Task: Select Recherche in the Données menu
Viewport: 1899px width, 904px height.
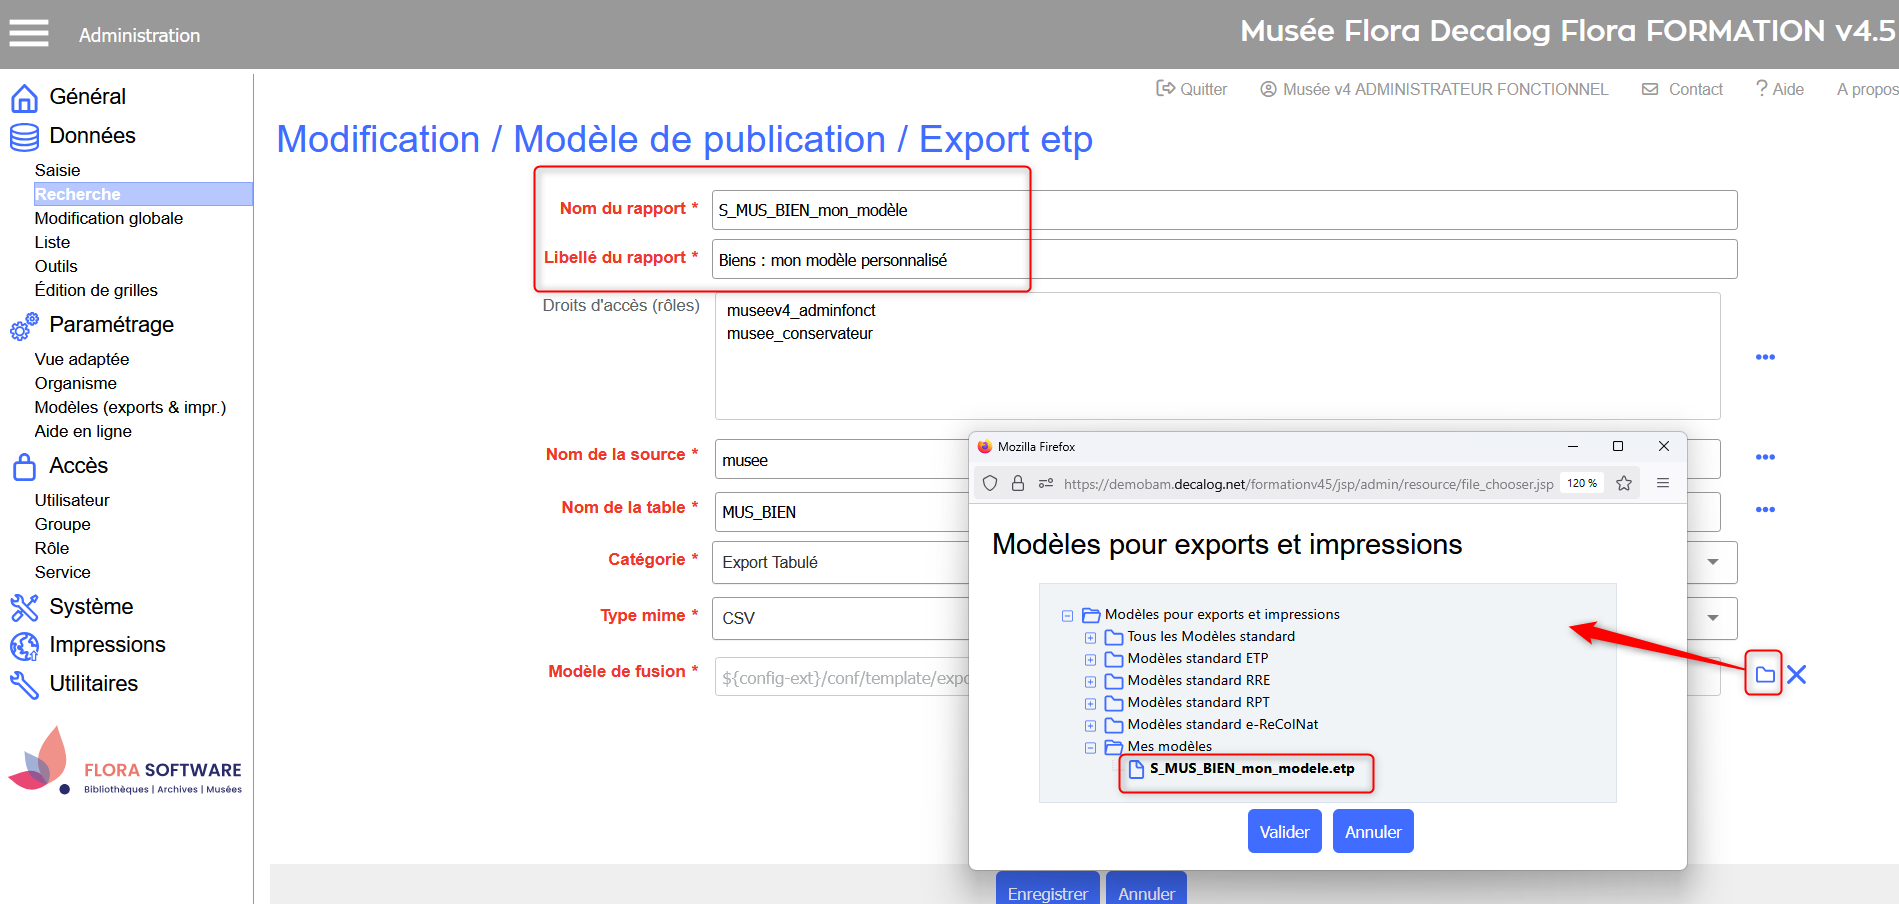Action: (x=78, y=194)
